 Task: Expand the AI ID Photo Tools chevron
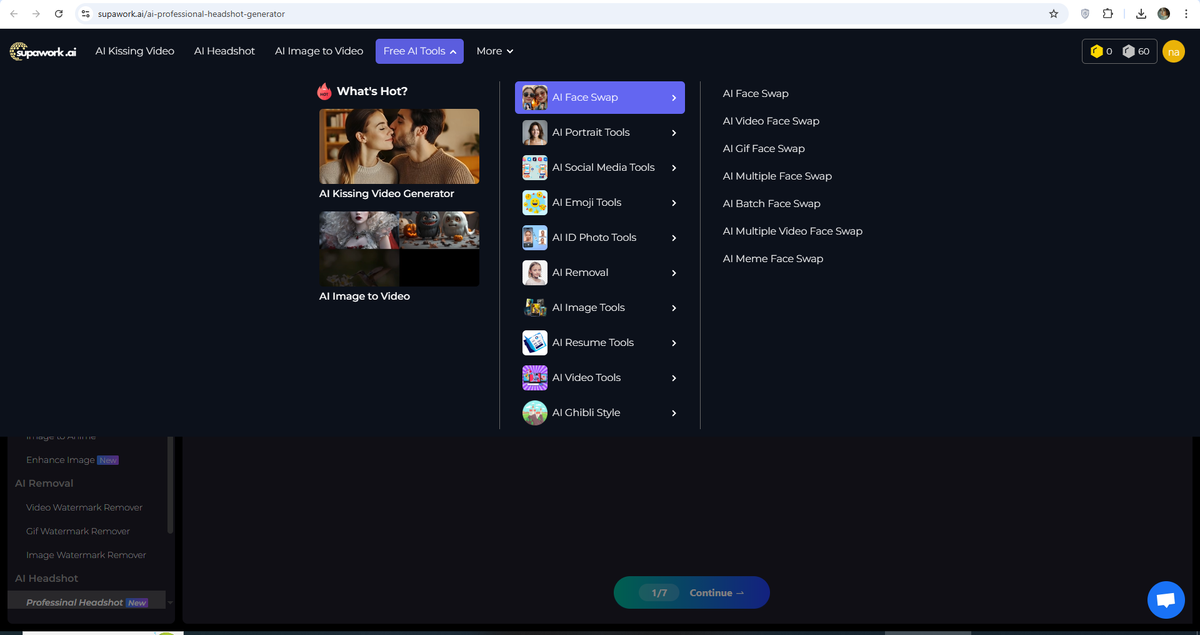coord(674,238)
